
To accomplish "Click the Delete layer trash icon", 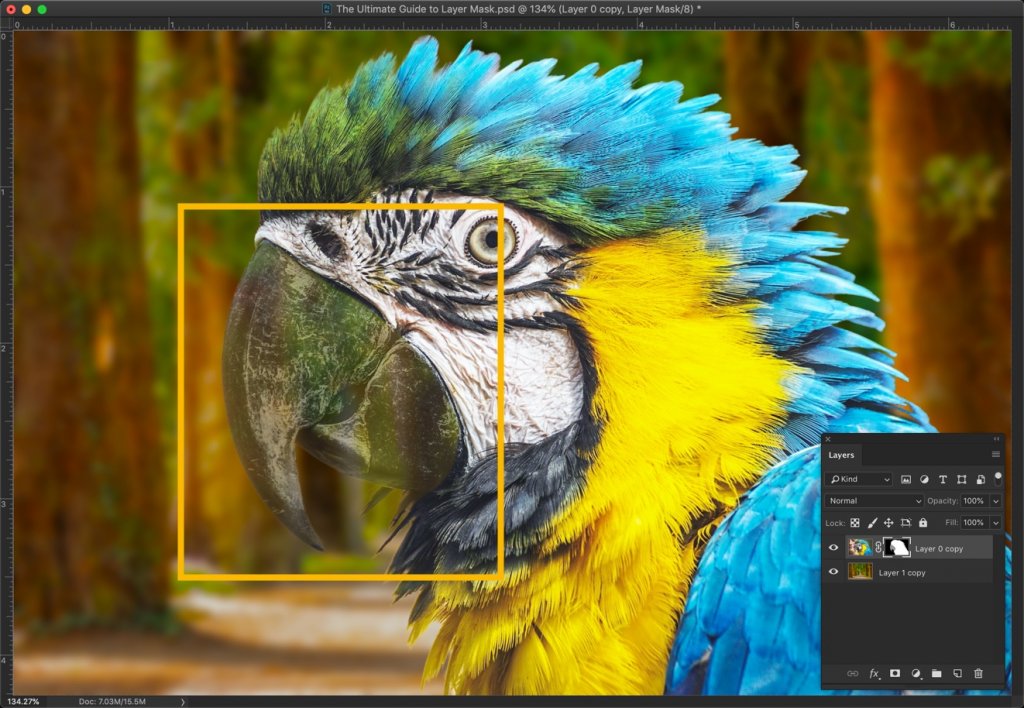I will coord(977,674).
